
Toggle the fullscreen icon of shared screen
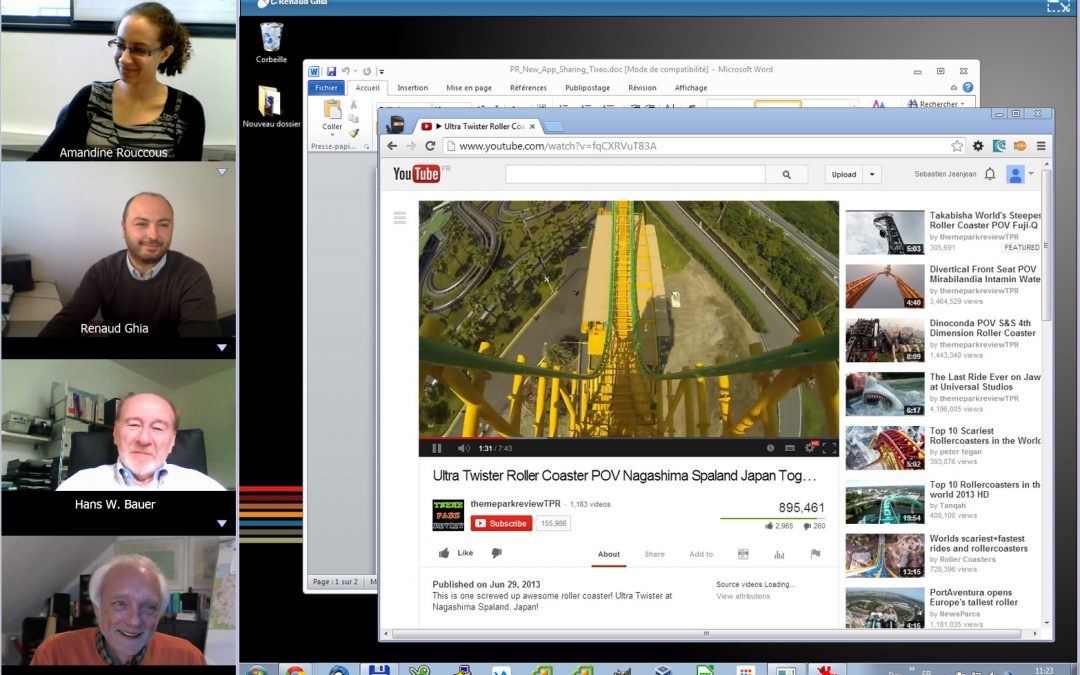click(x=1058, y=6)
